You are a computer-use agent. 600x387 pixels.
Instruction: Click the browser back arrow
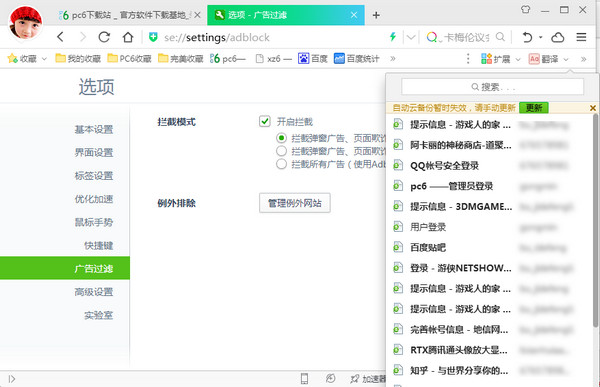click(x=60, y=37)
